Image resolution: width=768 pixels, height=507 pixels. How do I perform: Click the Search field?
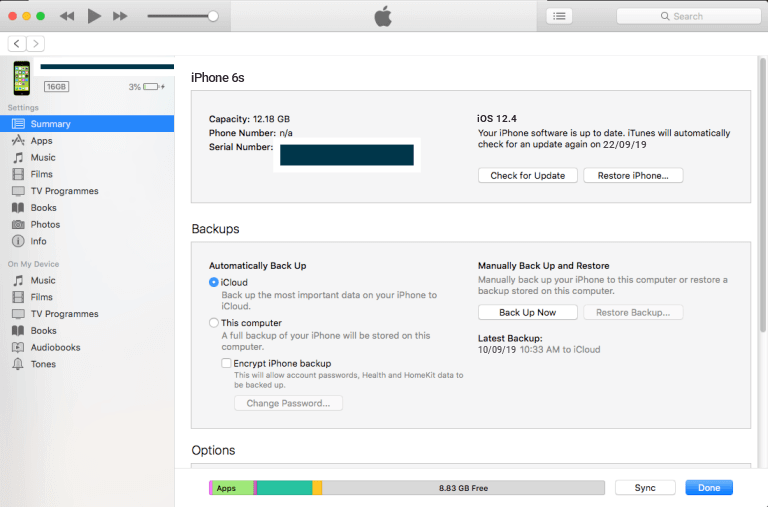tap(688, 16)
